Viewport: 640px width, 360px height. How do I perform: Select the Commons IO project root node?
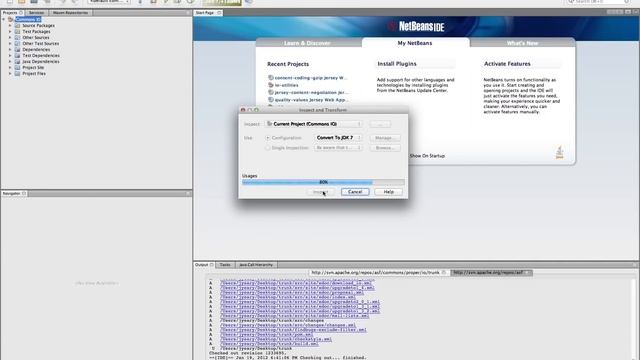coord(28,19)
